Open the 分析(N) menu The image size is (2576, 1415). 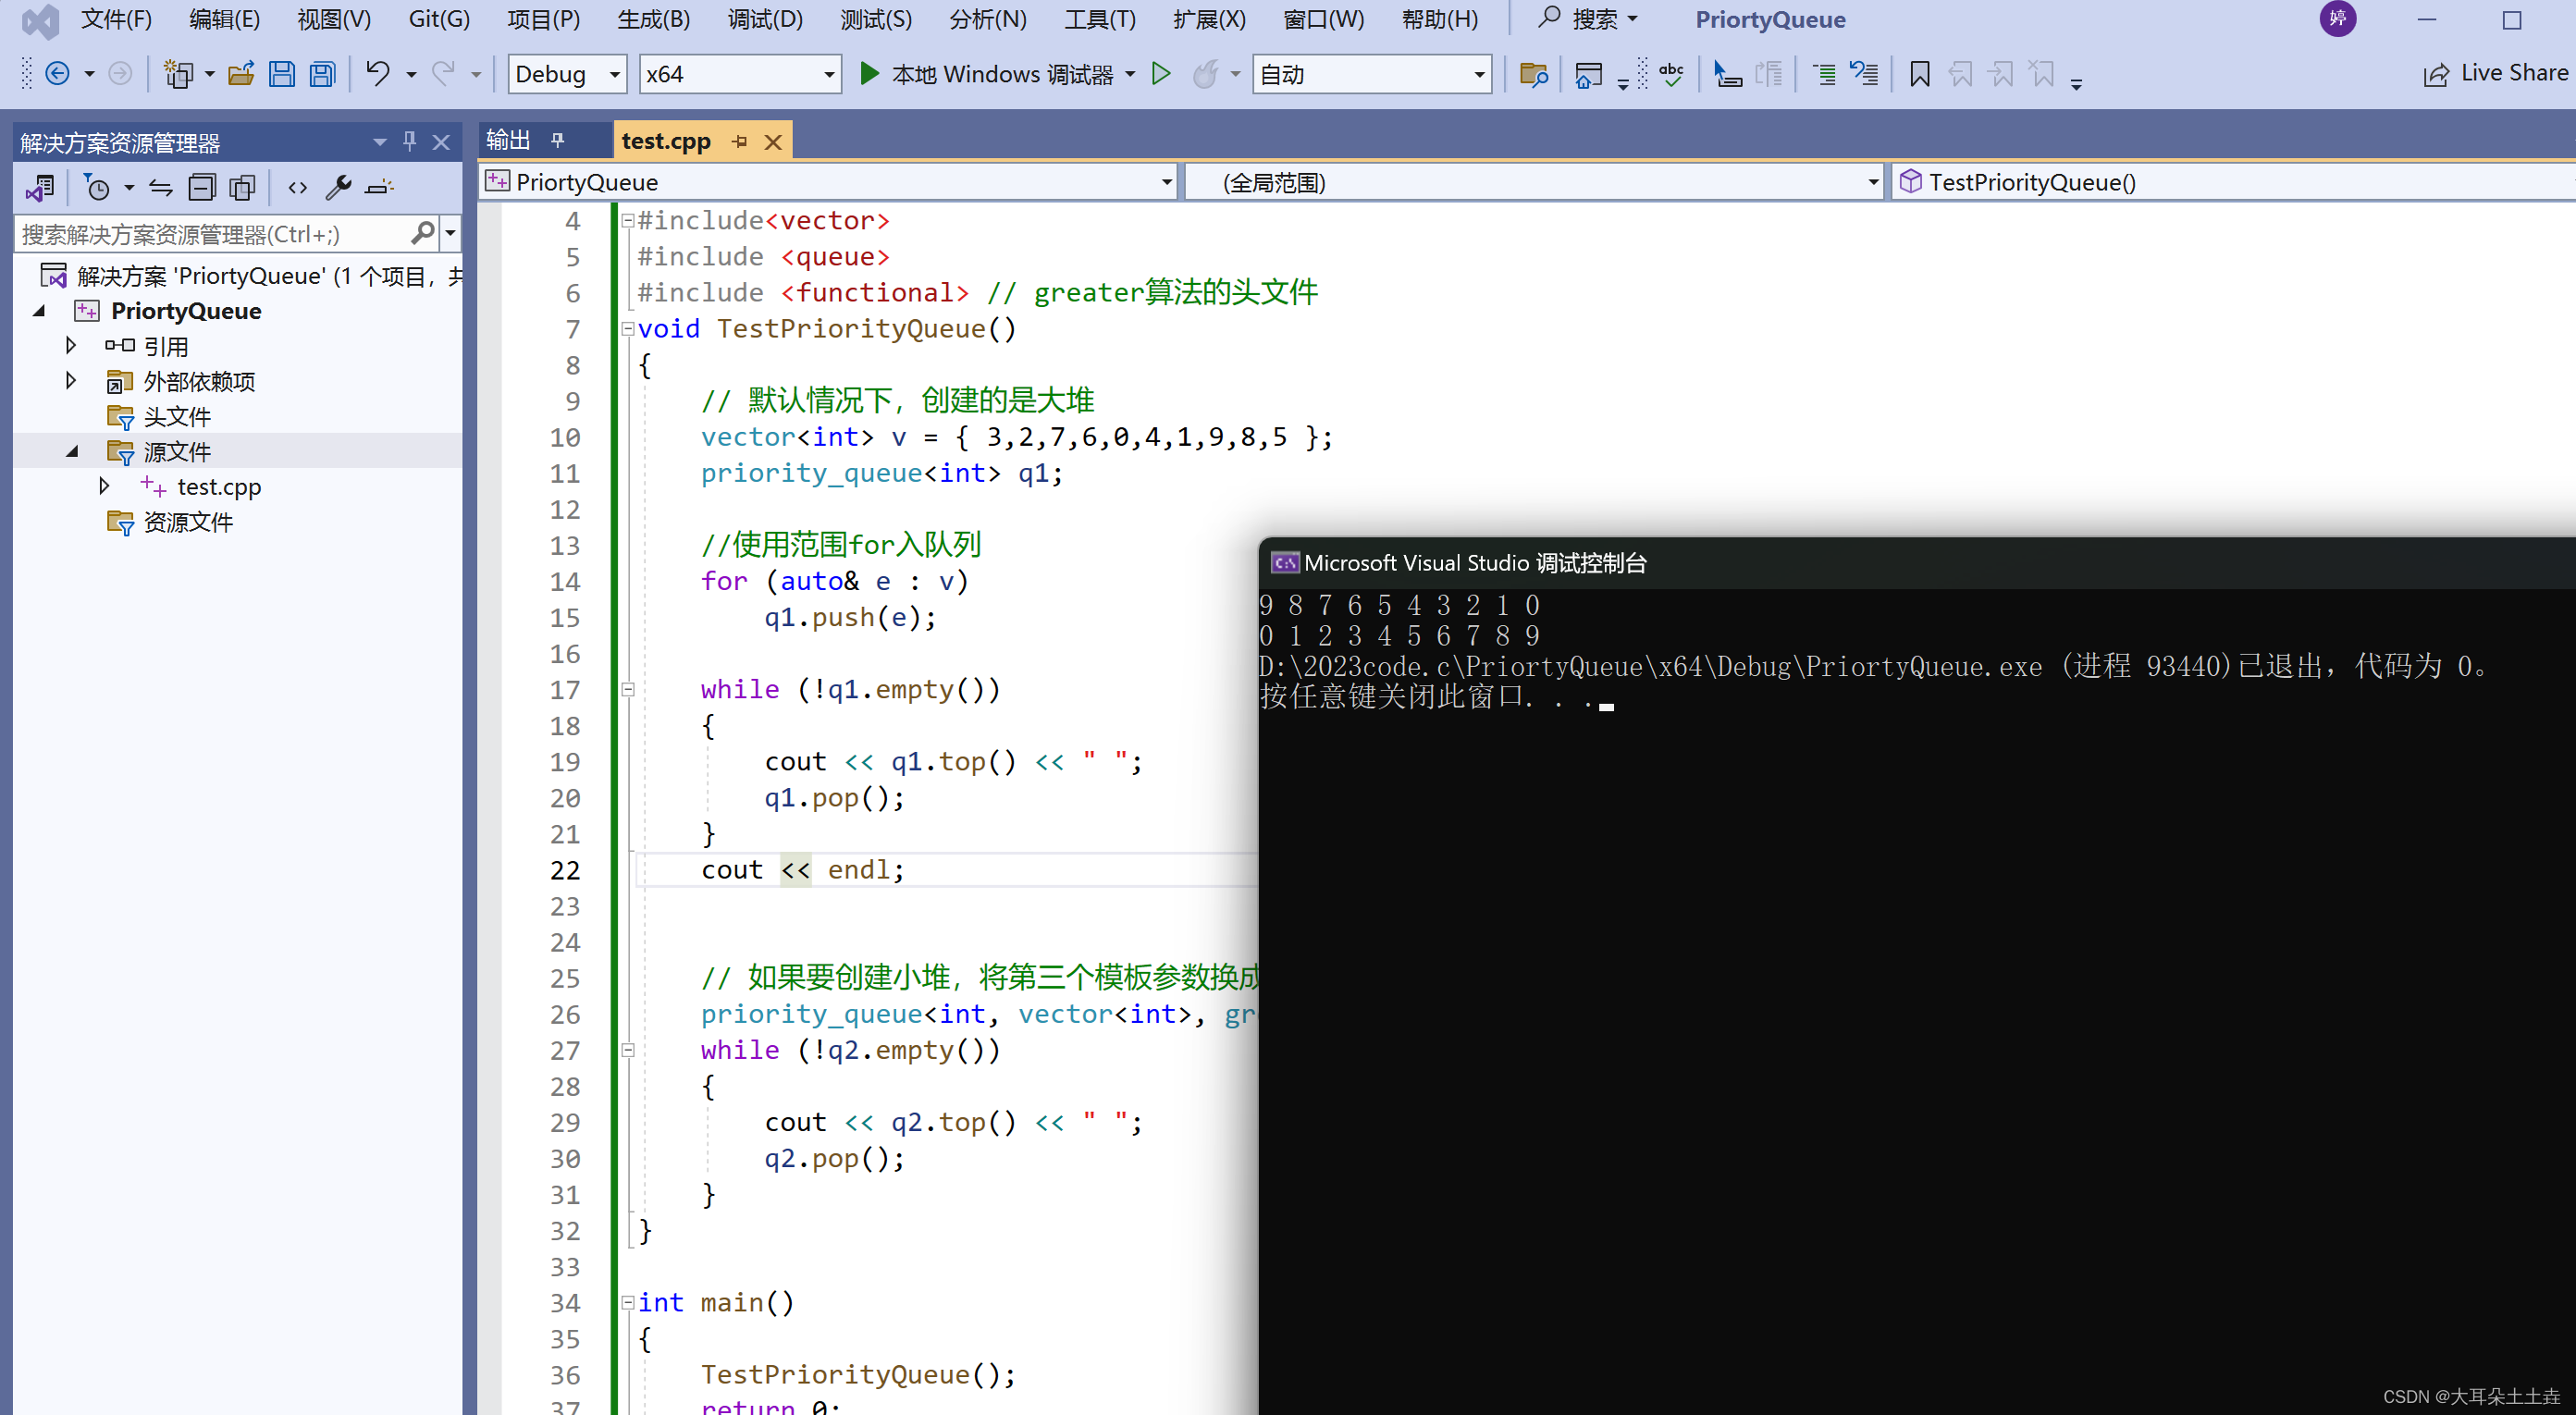click(987, 19)
